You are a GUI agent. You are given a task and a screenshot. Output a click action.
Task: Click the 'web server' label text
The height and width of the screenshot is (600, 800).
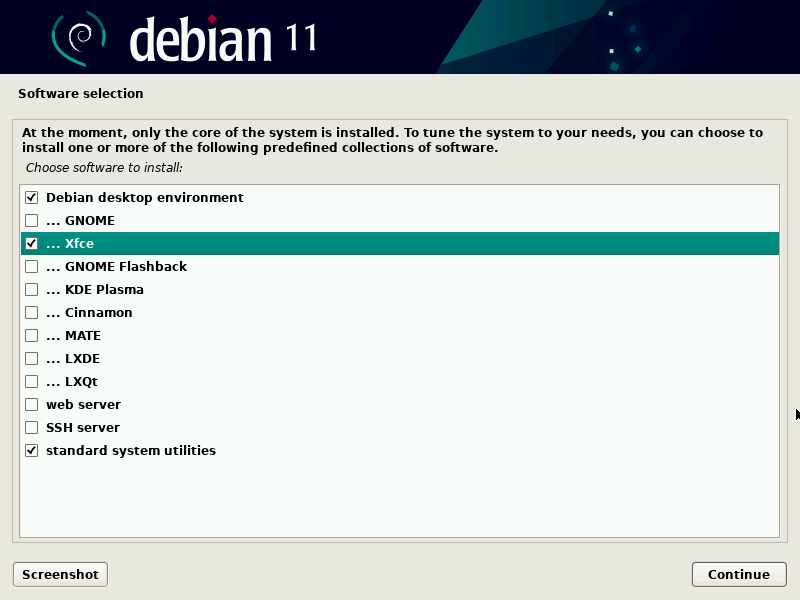coord(84,405)
